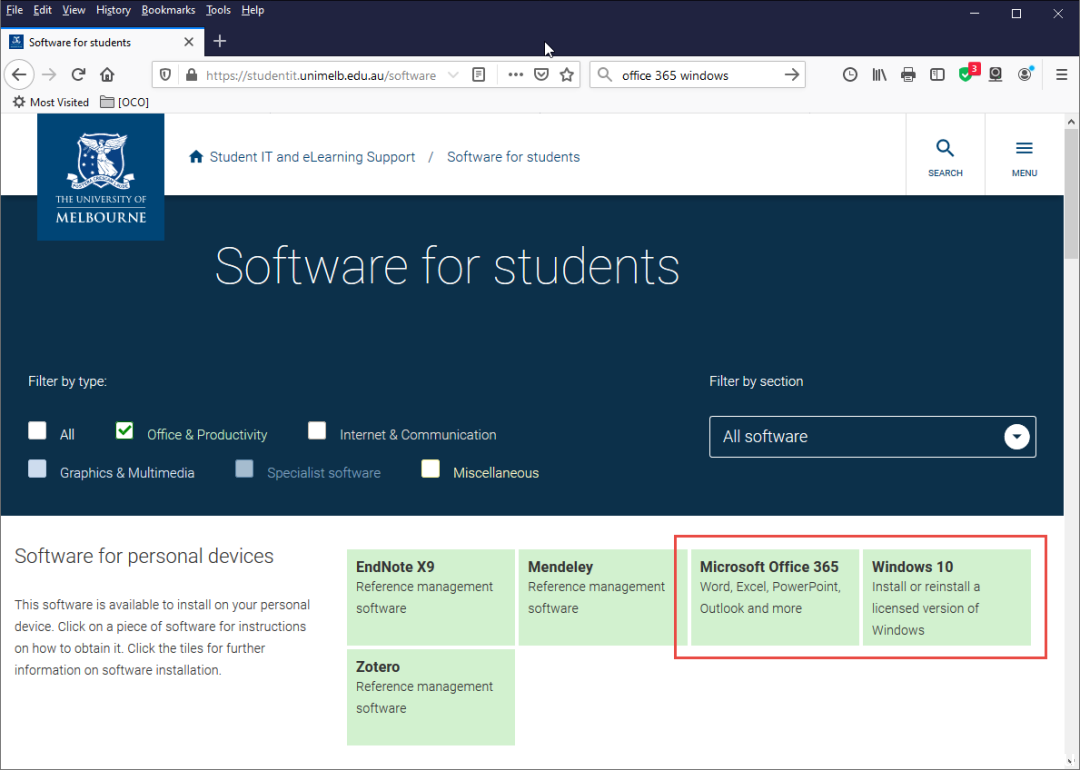Open the Mendeley tile

point(603,597)
